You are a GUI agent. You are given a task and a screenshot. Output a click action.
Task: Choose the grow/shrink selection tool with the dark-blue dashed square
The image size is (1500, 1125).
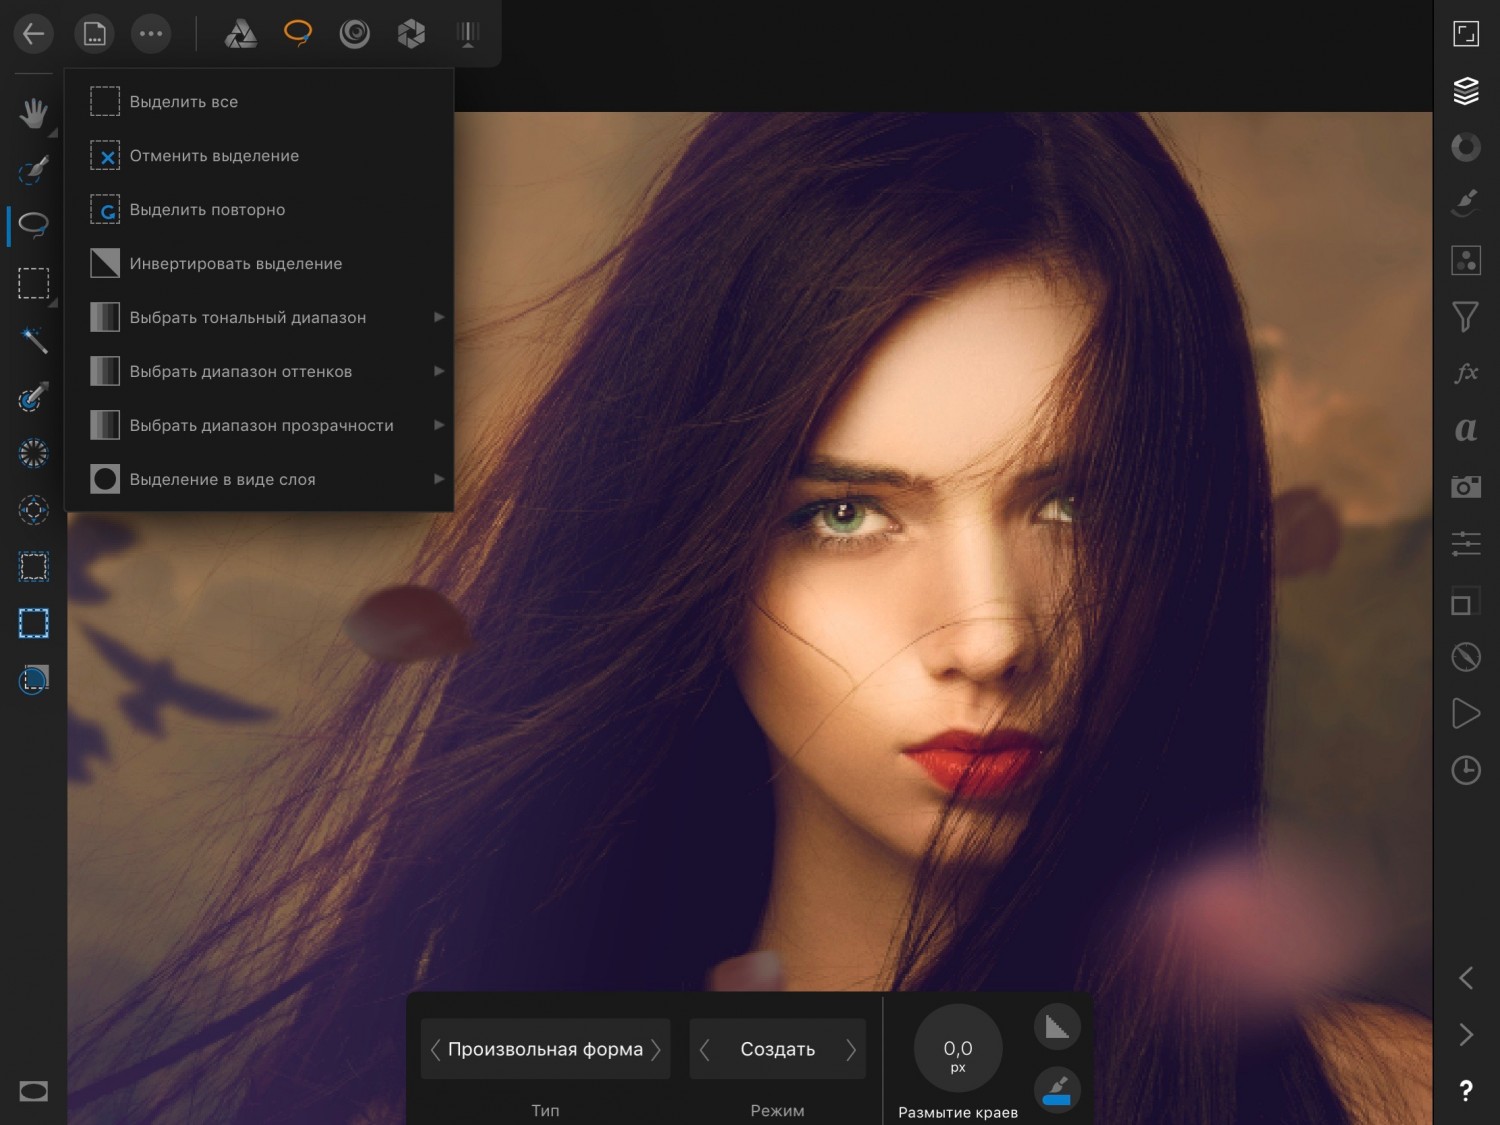(x=34, y=567)
